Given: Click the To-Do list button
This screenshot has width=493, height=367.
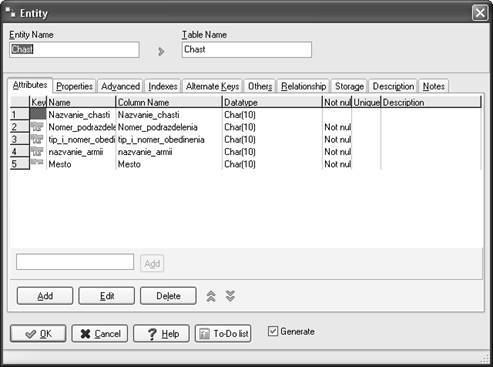Looking at the screenshot, I should [x=223, y=334].
